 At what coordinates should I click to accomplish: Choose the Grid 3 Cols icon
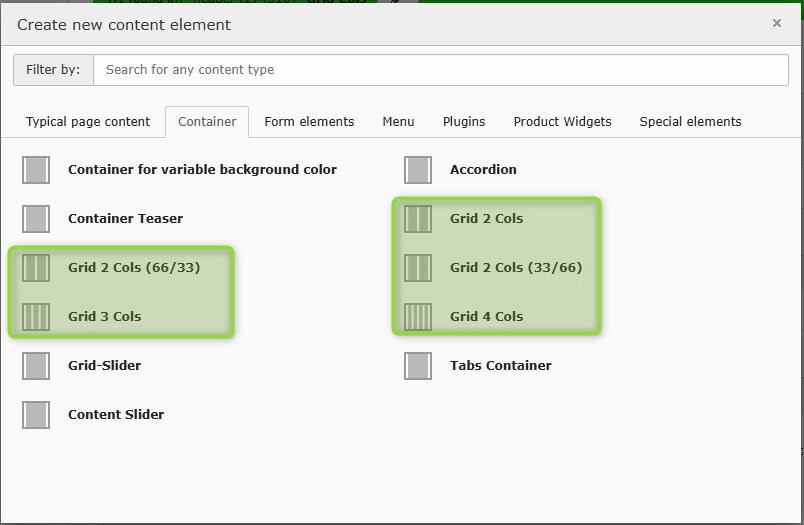(36, 317)
